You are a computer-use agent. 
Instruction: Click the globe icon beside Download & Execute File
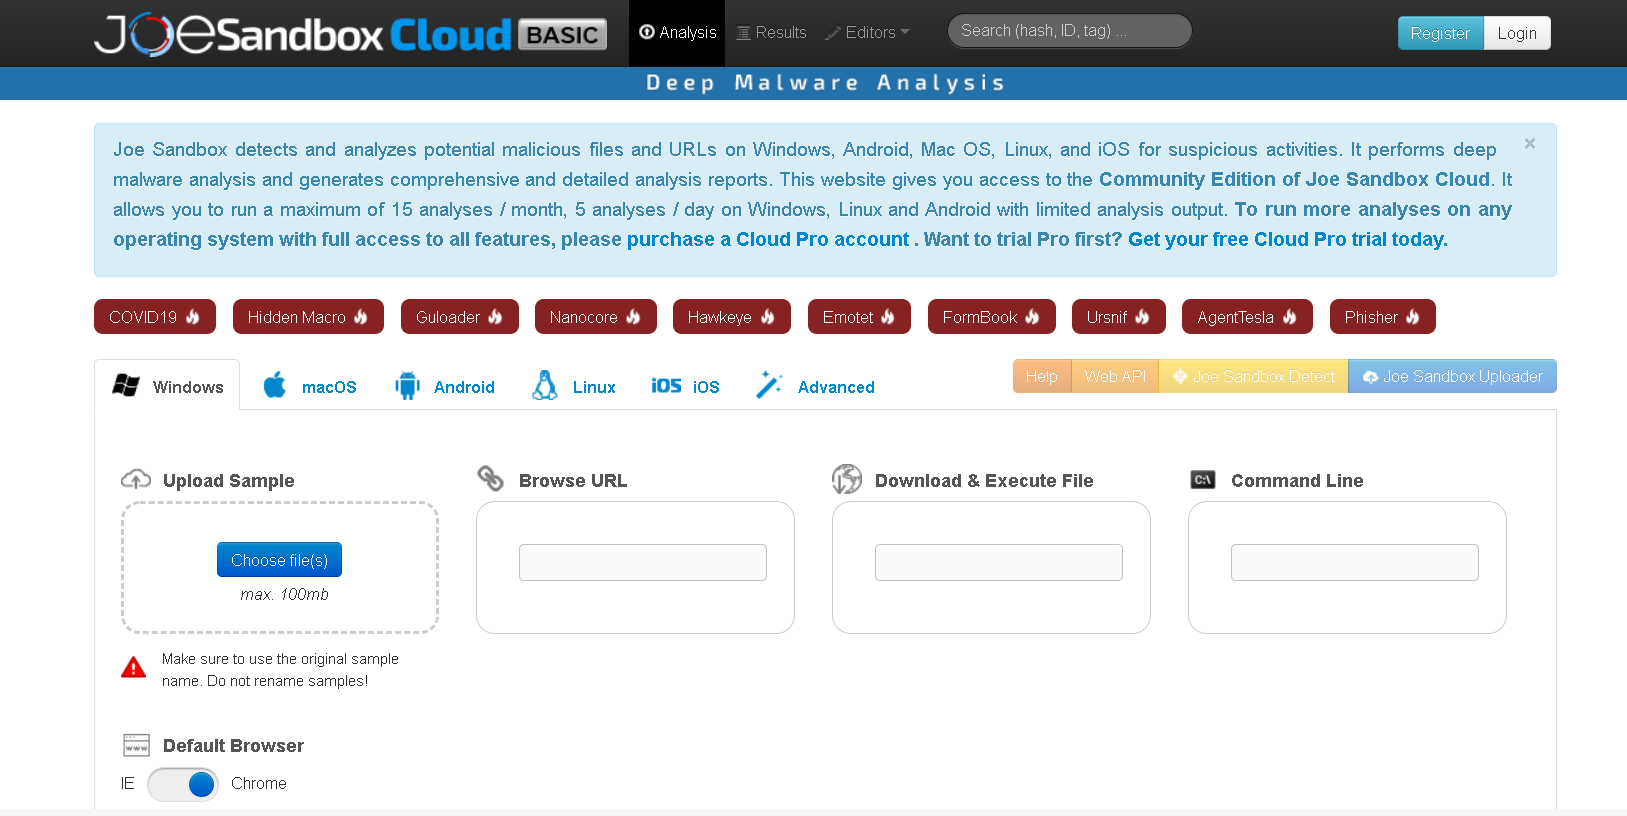pos(847,479)
